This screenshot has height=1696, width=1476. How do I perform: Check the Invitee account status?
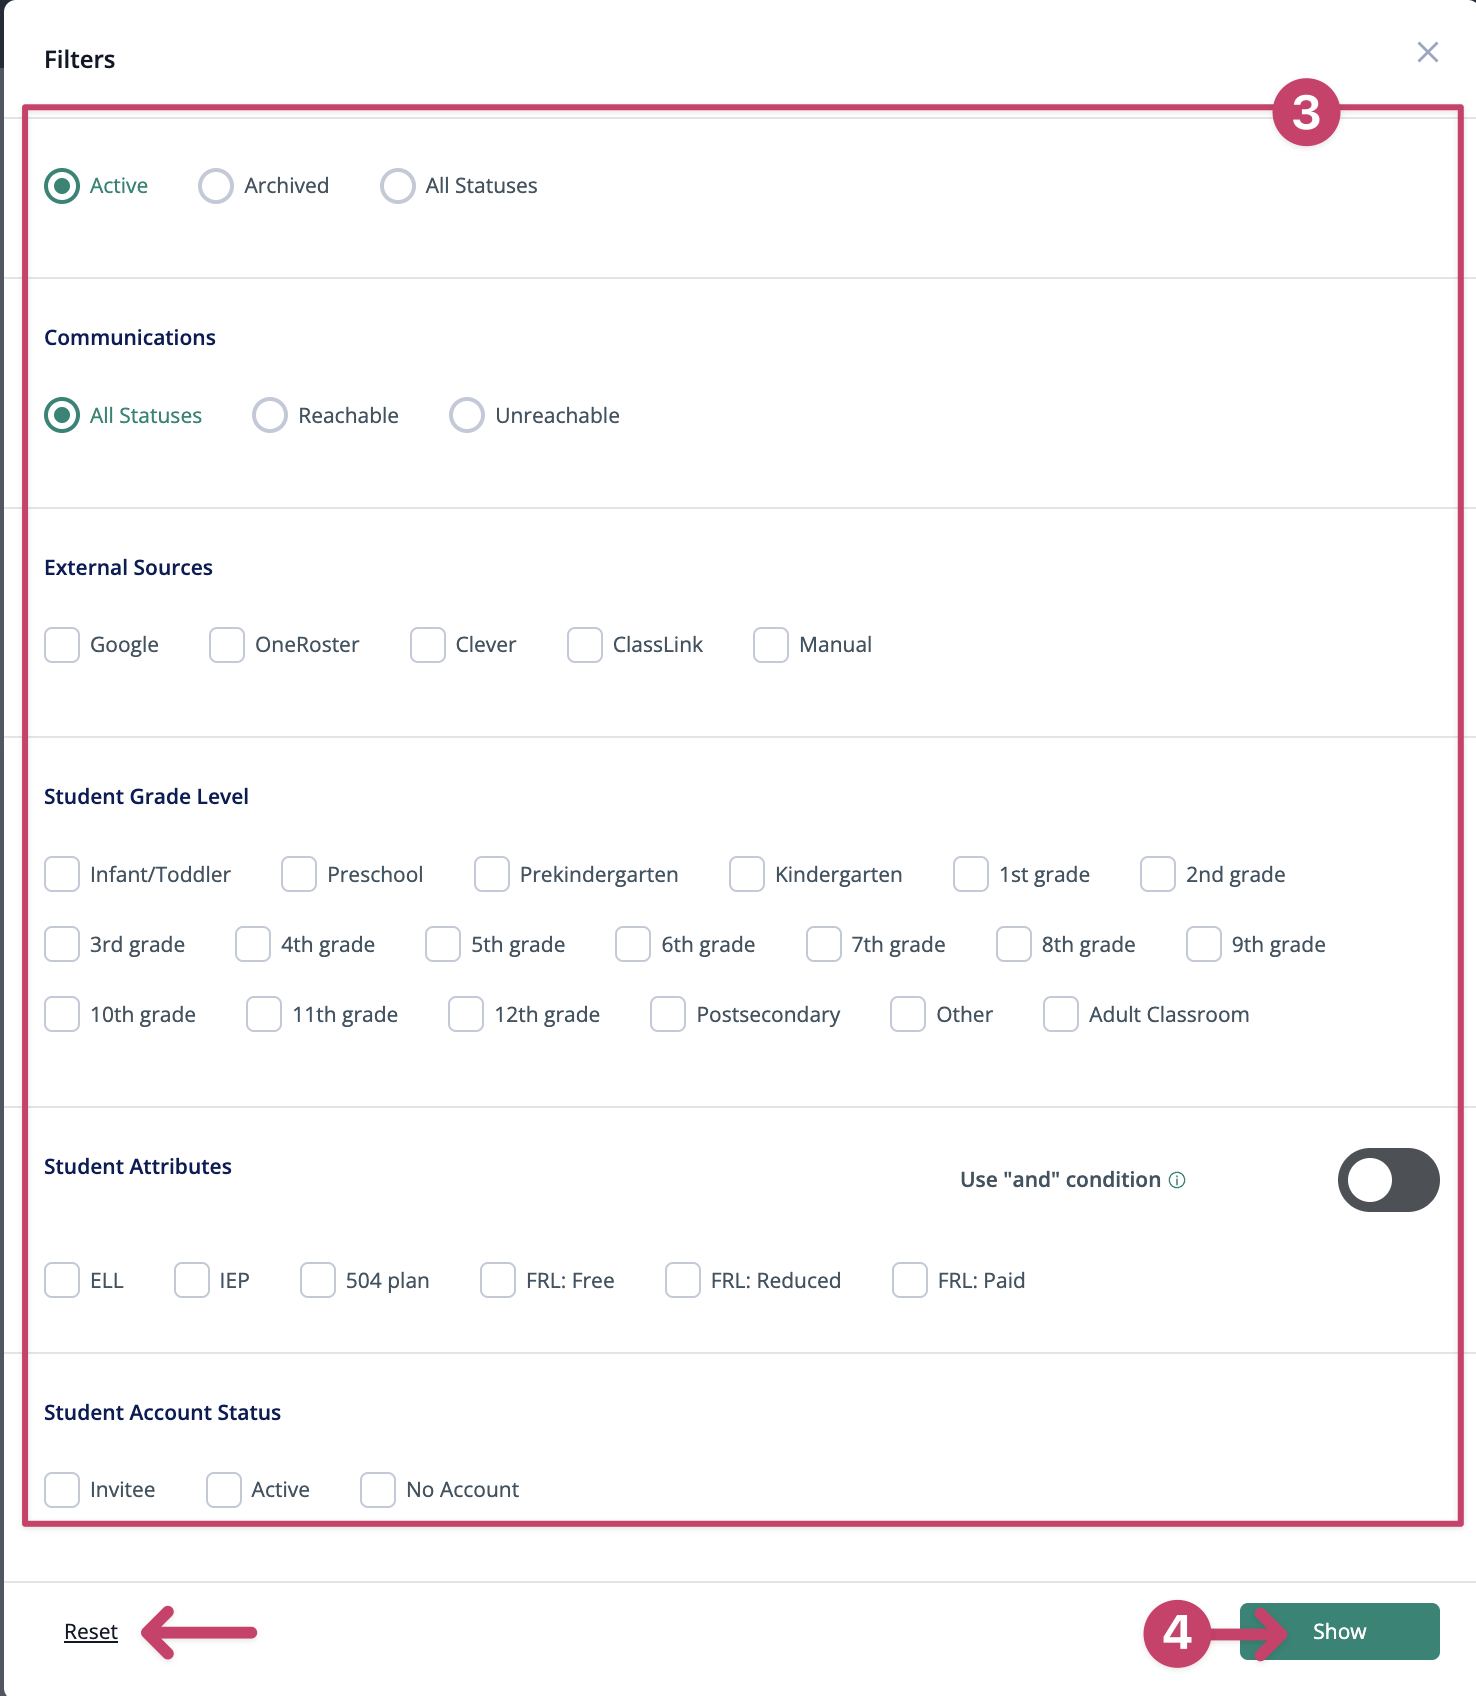61,1489
